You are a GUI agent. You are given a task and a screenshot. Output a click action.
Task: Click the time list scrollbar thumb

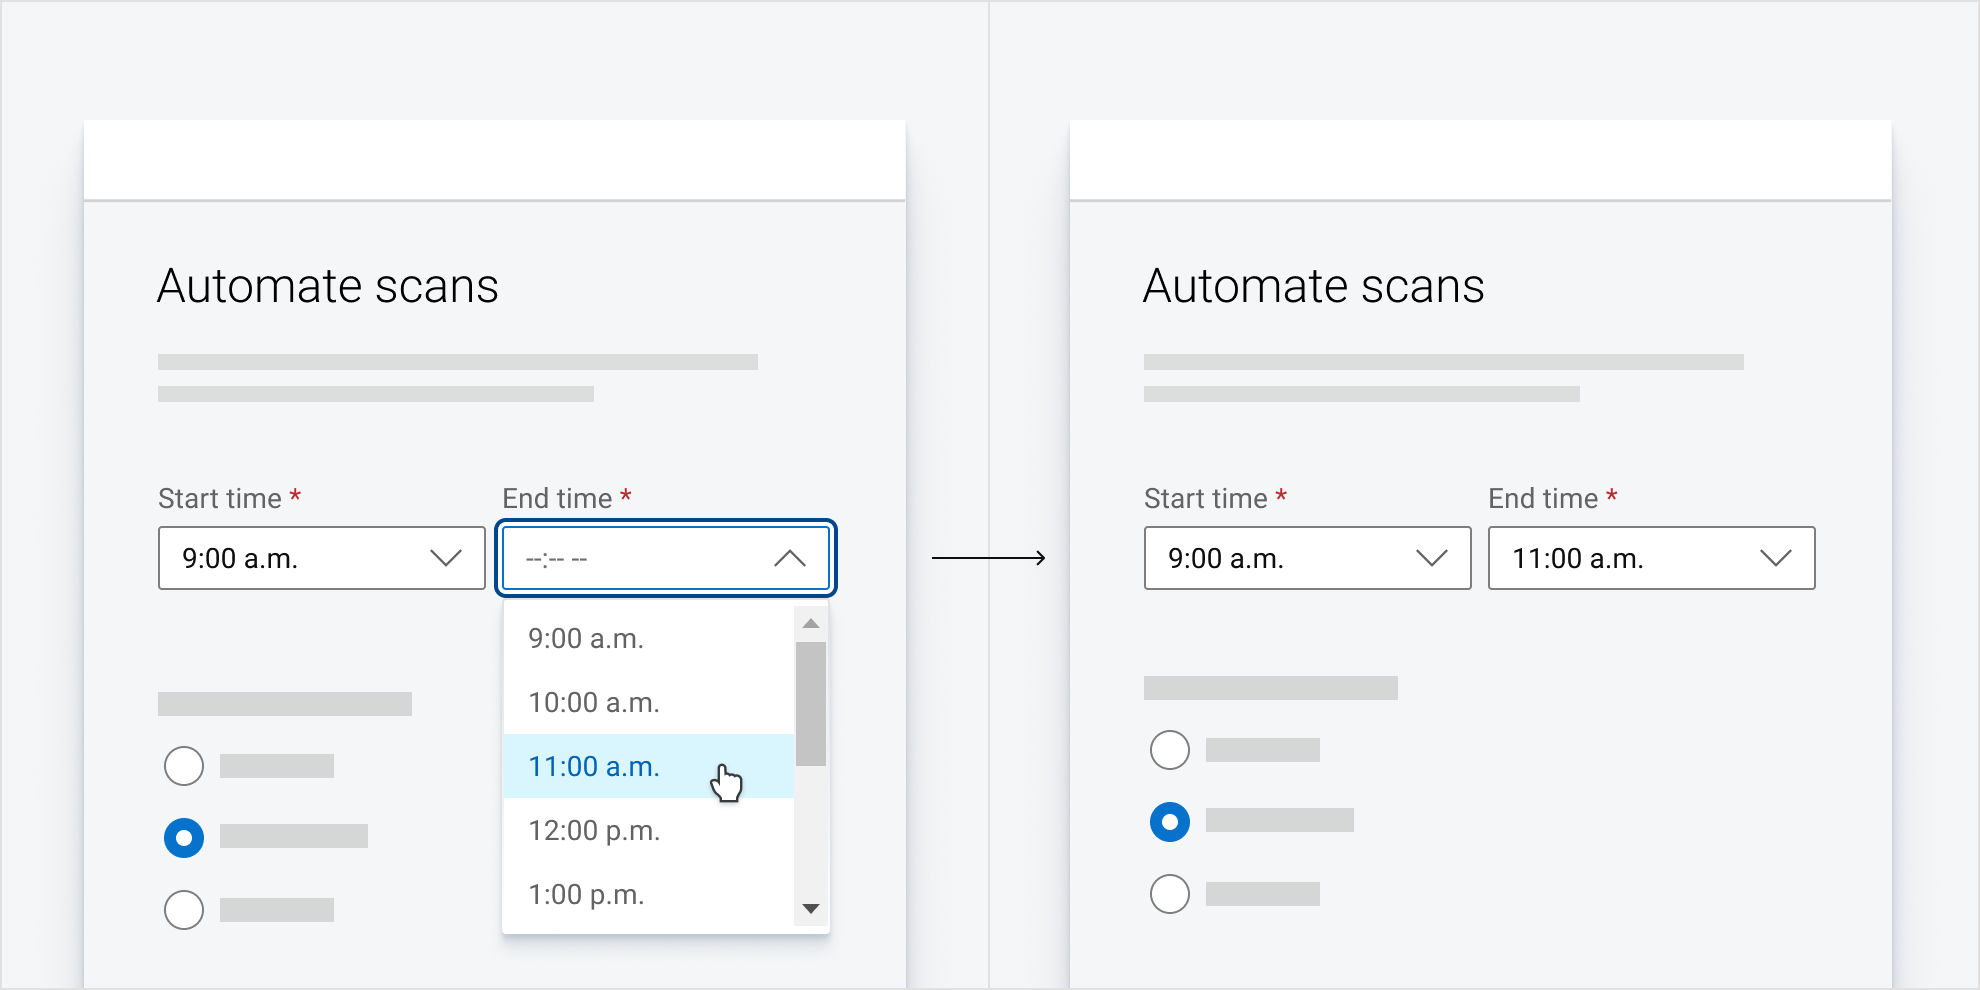pyautogui.click(x=811, y=704)
